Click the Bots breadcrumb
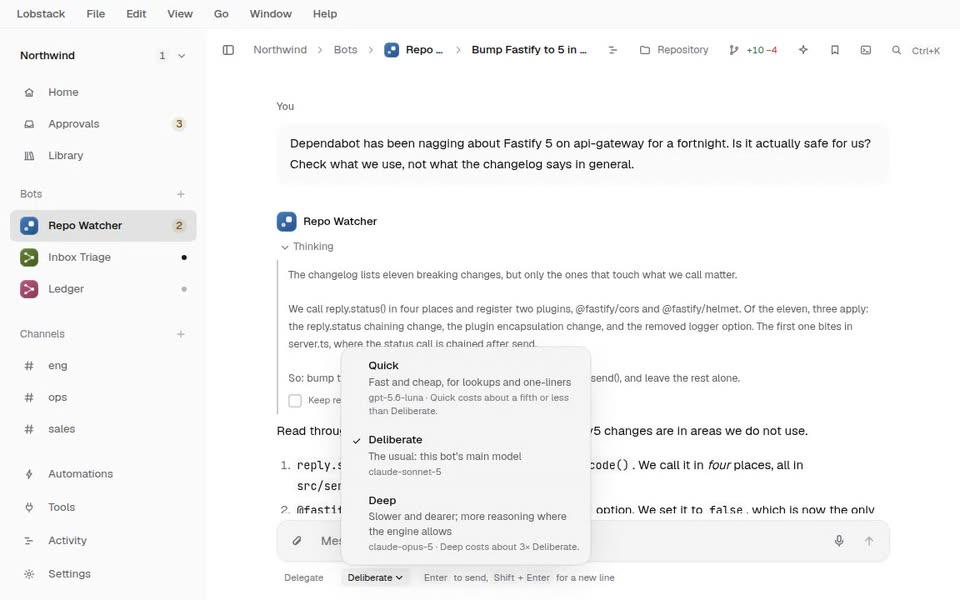 point(345,50)
